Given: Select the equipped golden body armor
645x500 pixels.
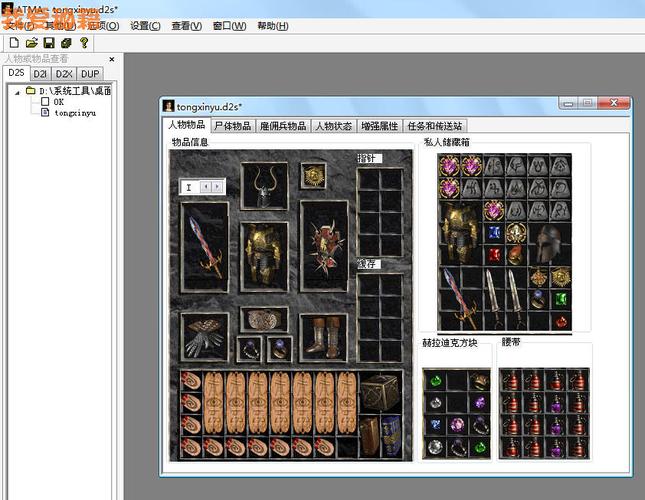Looking at the screenshot, I should point(264,257).
